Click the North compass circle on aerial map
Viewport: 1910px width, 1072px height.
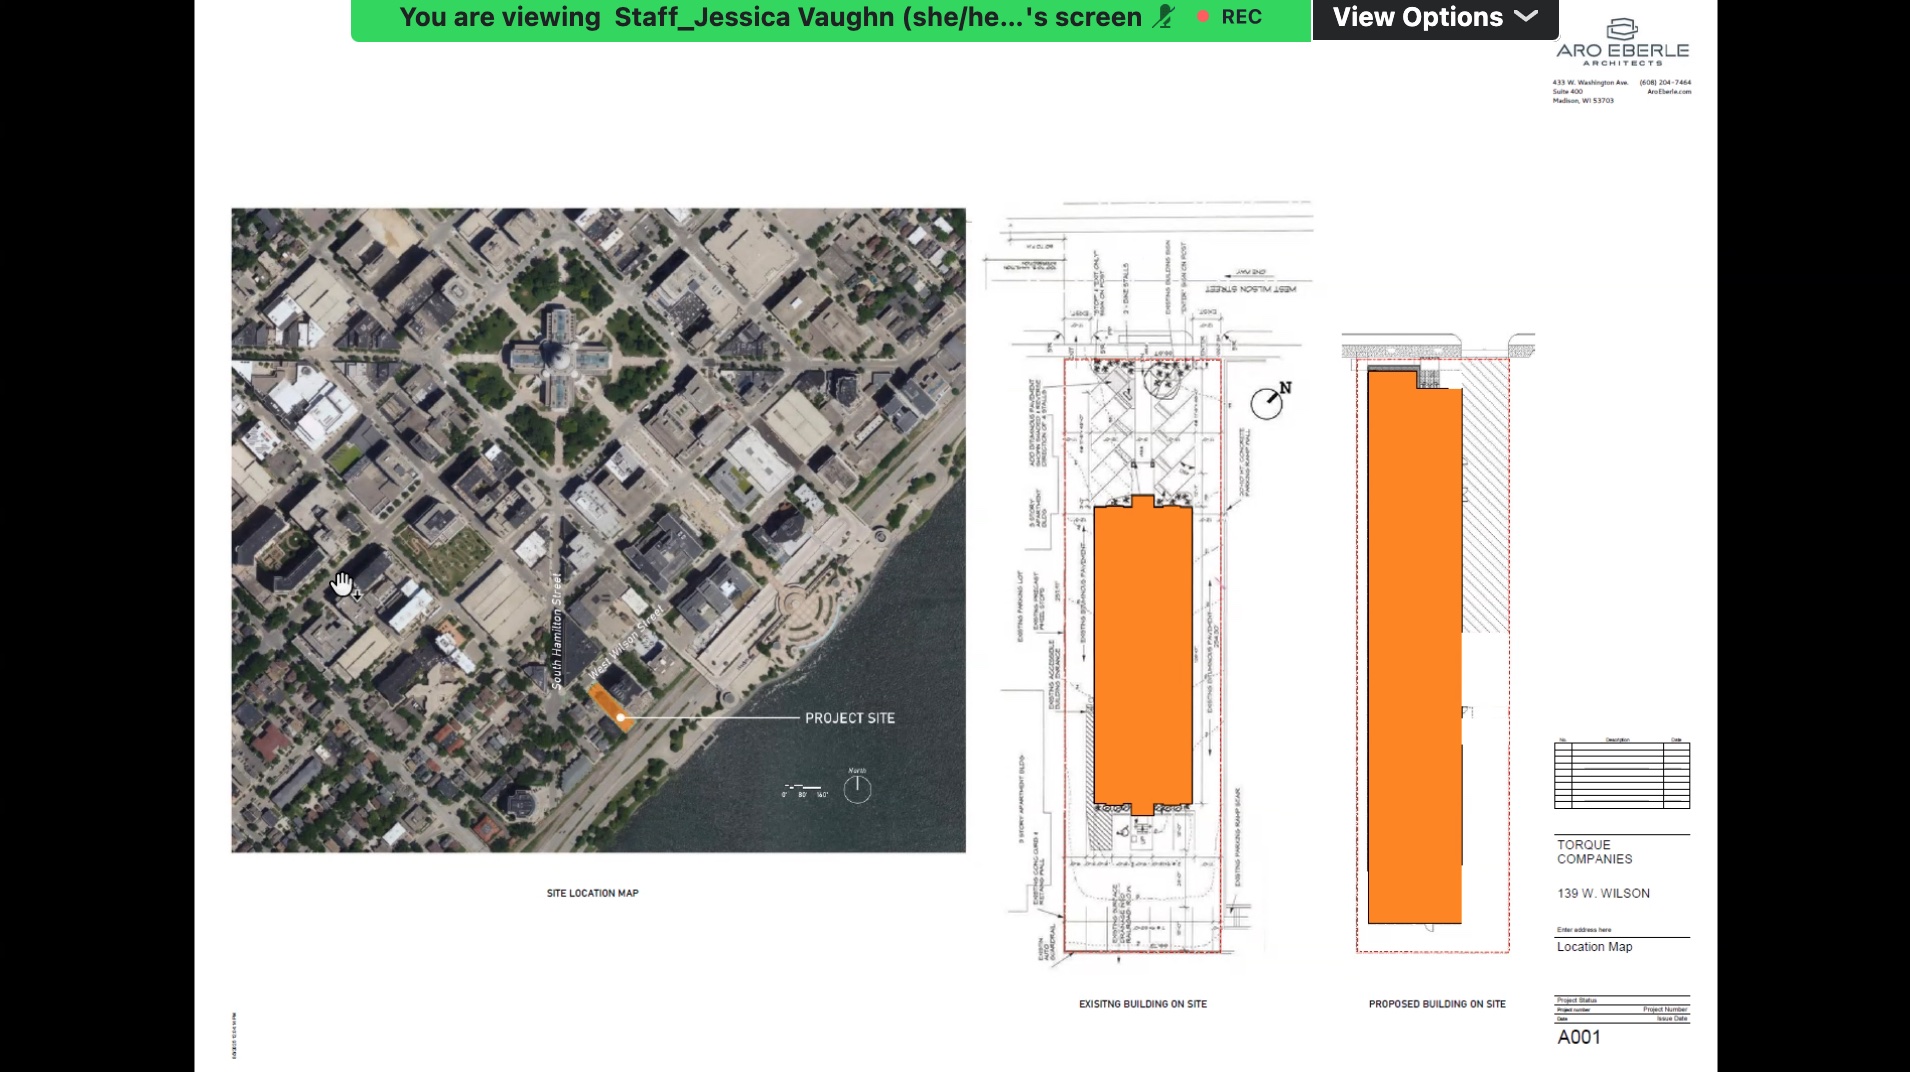click(857, 789)
